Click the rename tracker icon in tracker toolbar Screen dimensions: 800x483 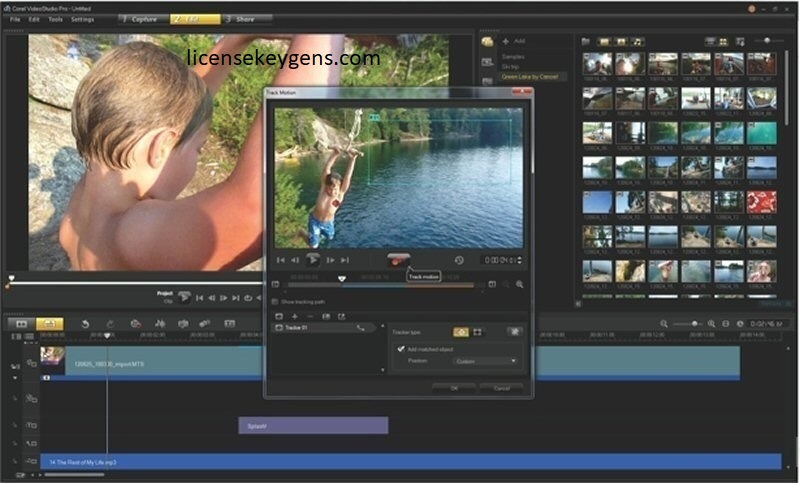click(326, 317)
